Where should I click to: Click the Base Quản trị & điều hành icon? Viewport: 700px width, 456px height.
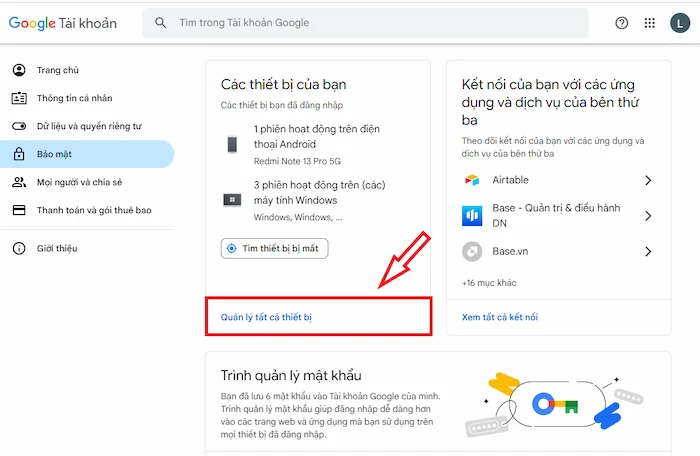coord(472,216)
